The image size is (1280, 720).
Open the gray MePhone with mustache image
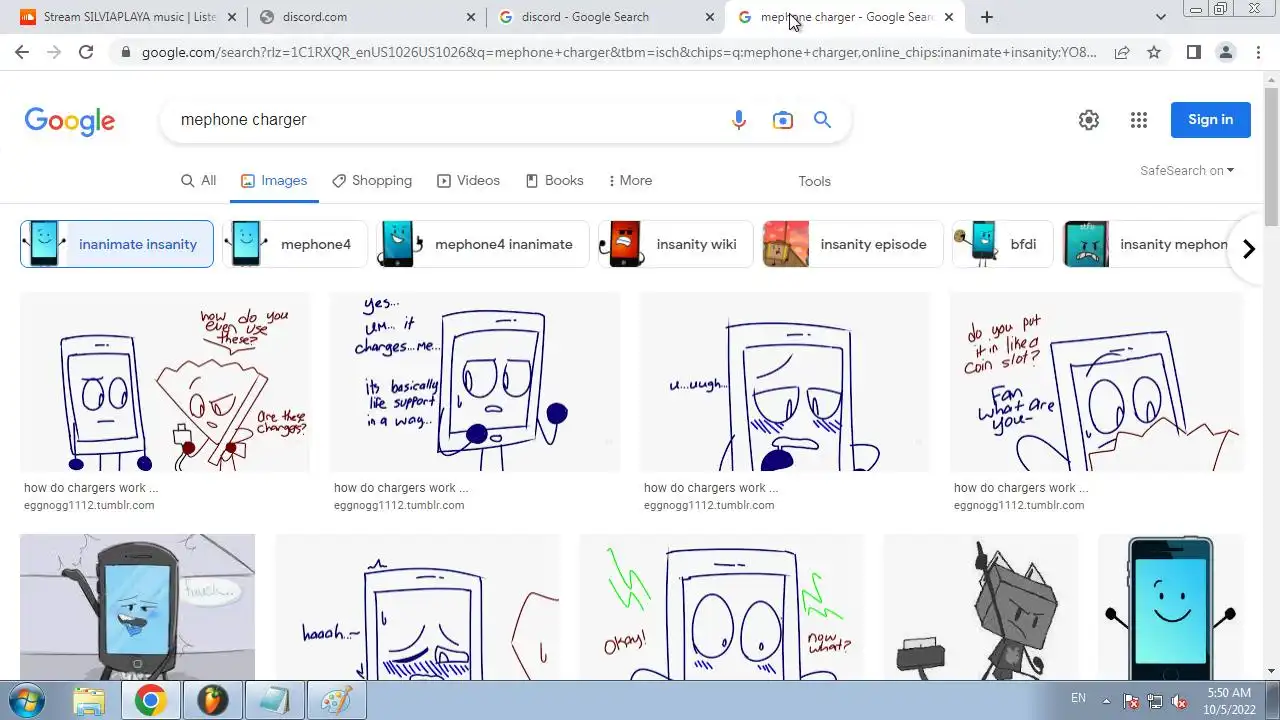tap(137, 607)
